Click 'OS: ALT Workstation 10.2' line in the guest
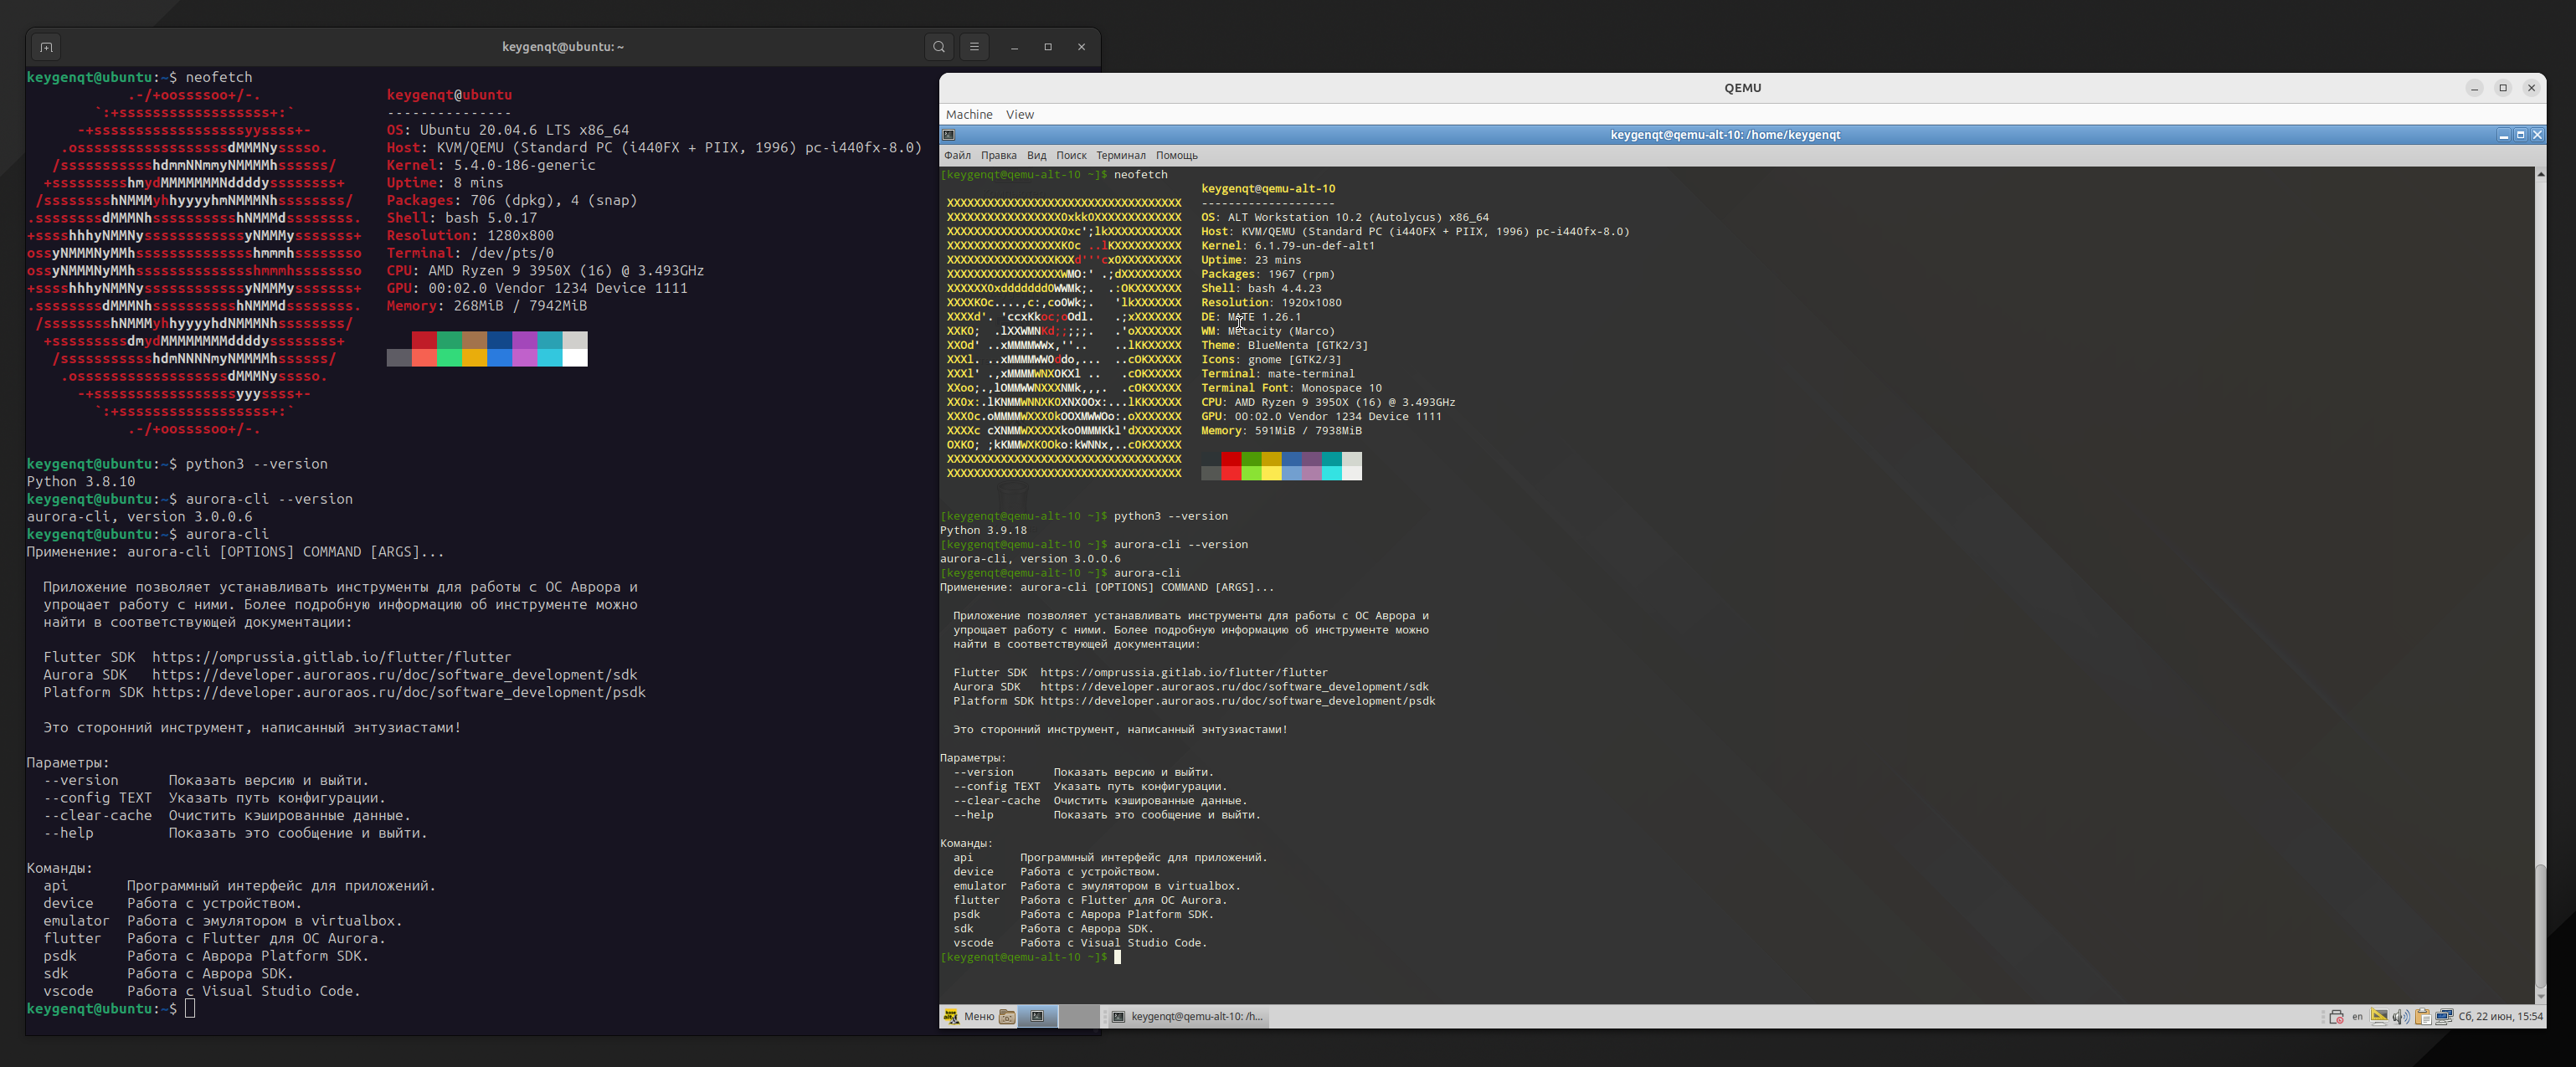Viewport: 2576px width, 1067px height. 1344,217
